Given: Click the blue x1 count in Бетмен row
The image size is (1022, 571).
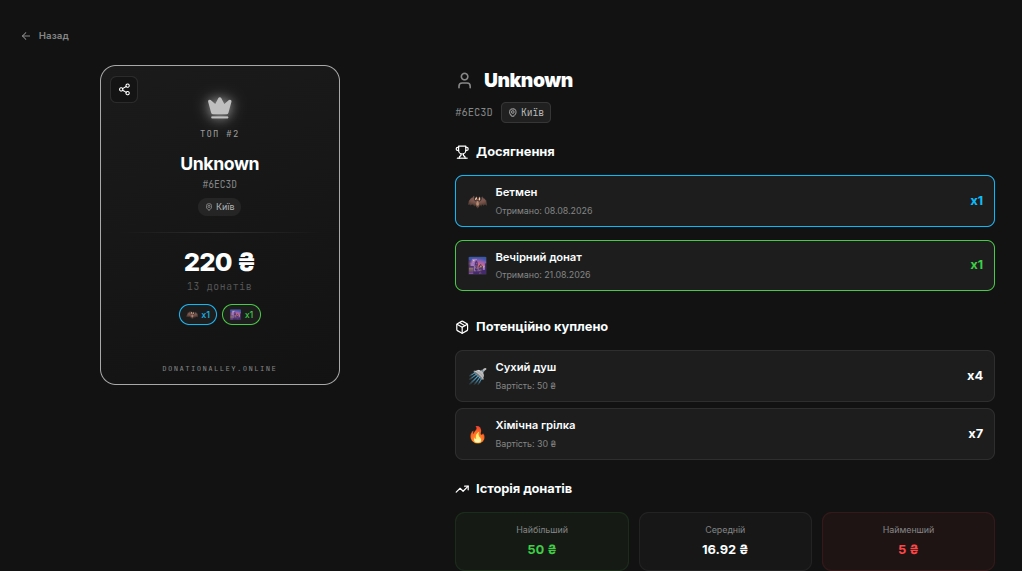Looking at the screenshot, I should pos(976,201).
